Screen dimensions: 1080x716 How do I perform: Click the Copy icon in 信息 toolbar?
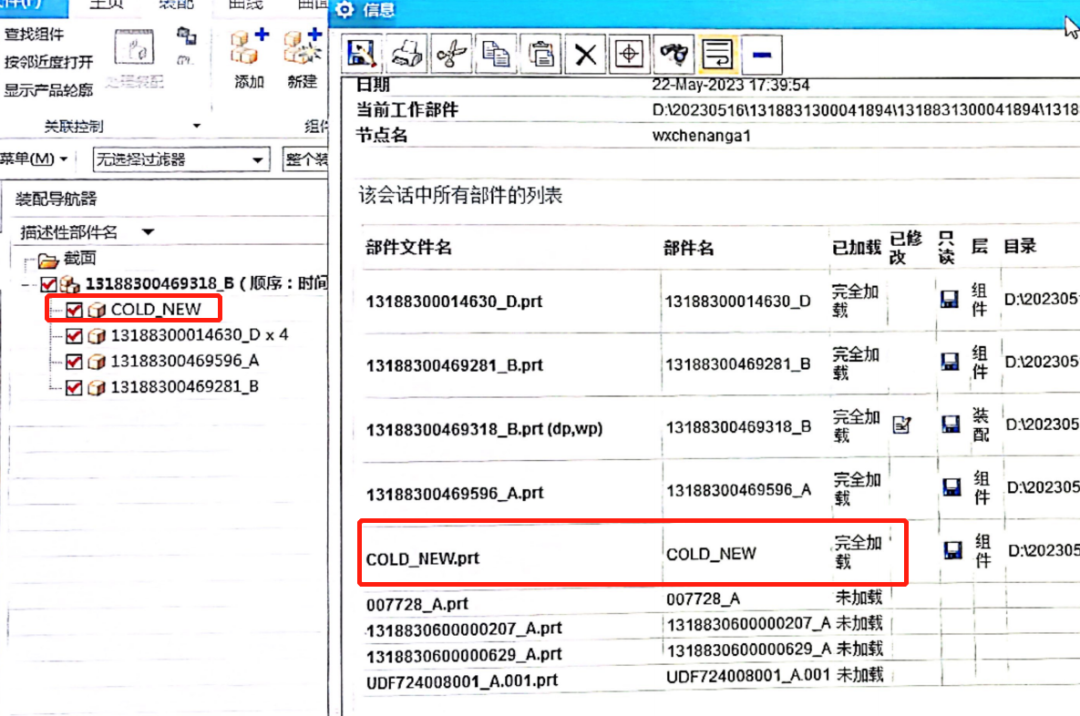[496, 54]
